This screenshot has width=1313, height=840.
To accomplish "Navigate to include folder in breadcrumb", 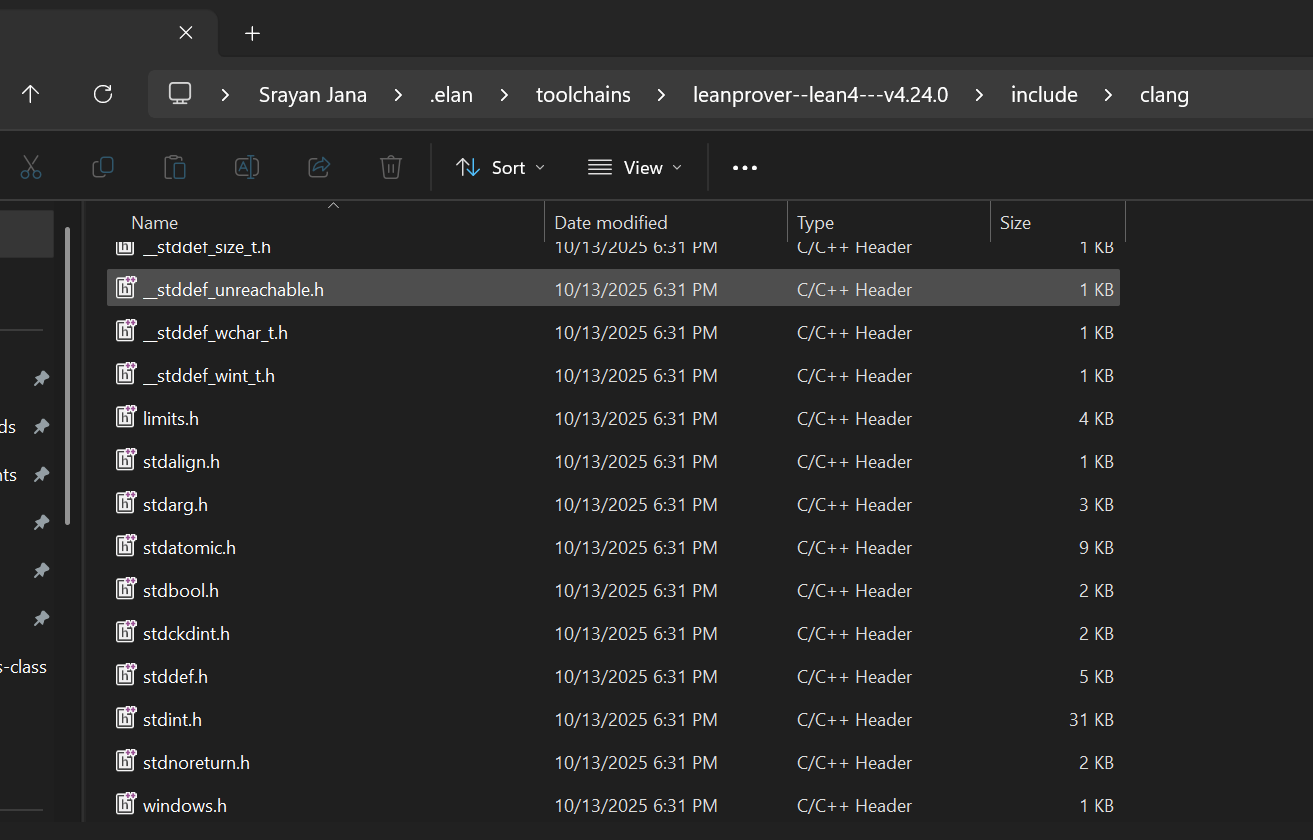I will [x=1043, y=95].
